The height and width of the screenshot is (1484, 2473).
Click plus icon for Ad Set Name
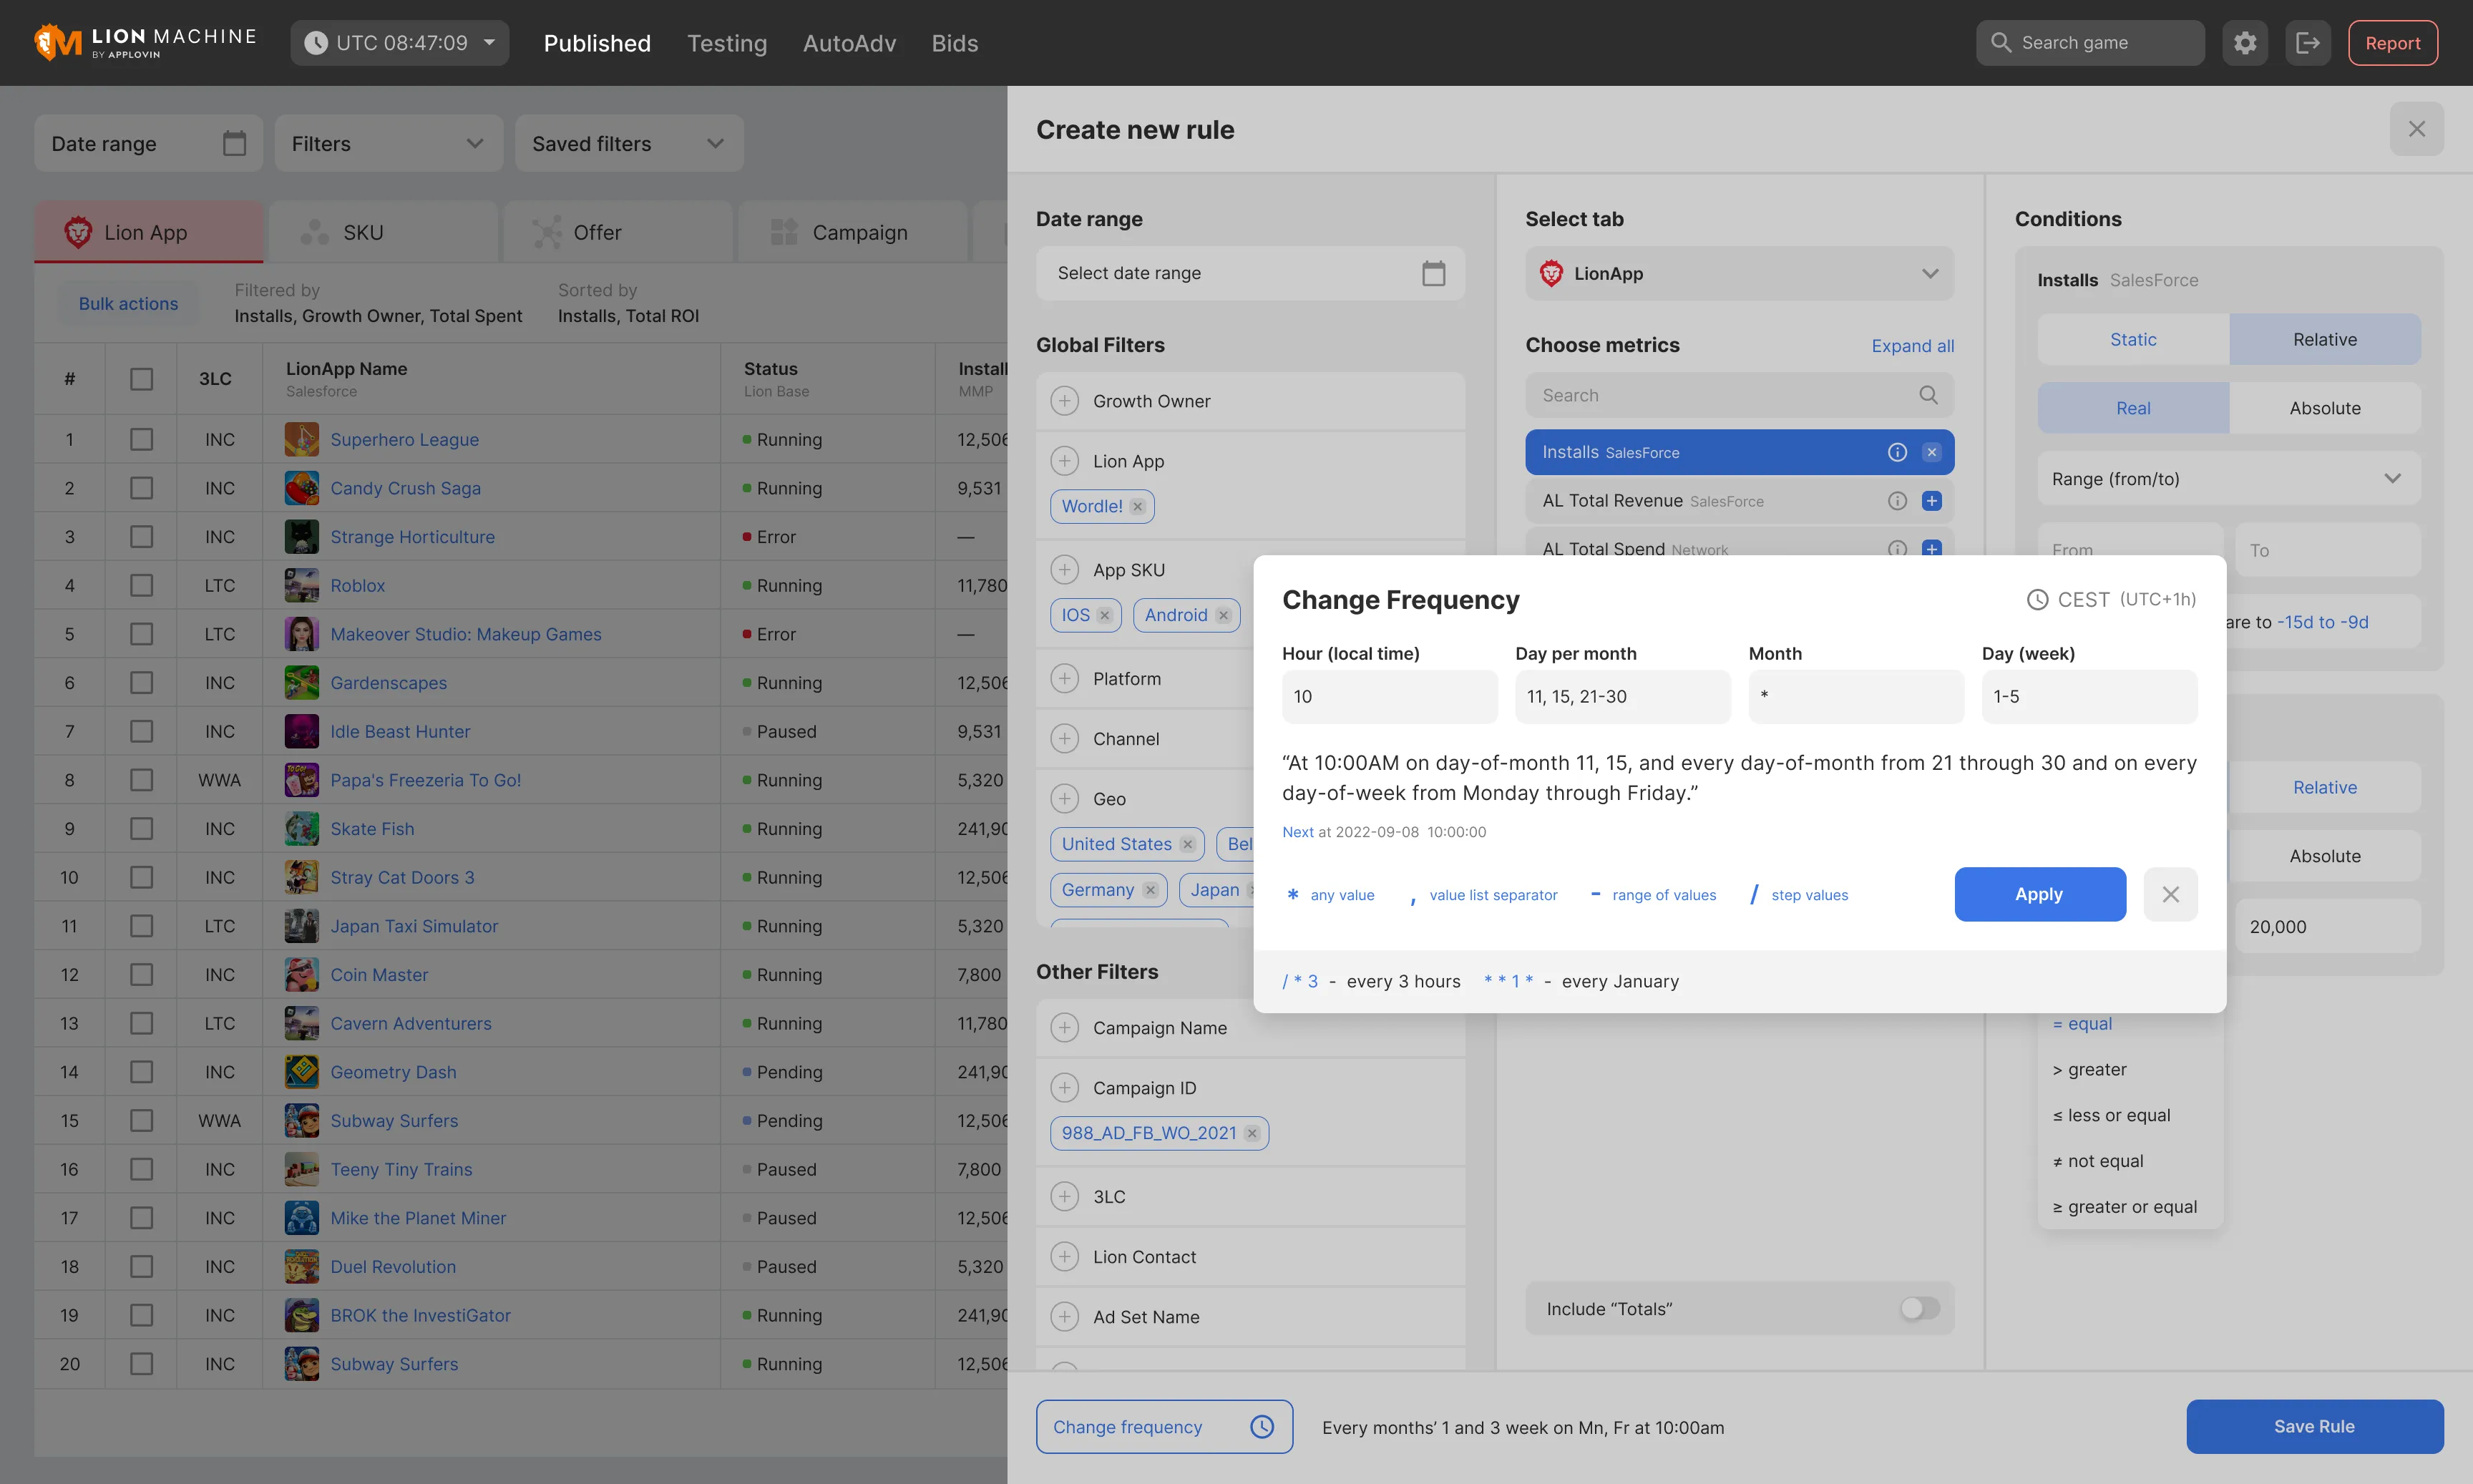click(x=1065, y=1317)
